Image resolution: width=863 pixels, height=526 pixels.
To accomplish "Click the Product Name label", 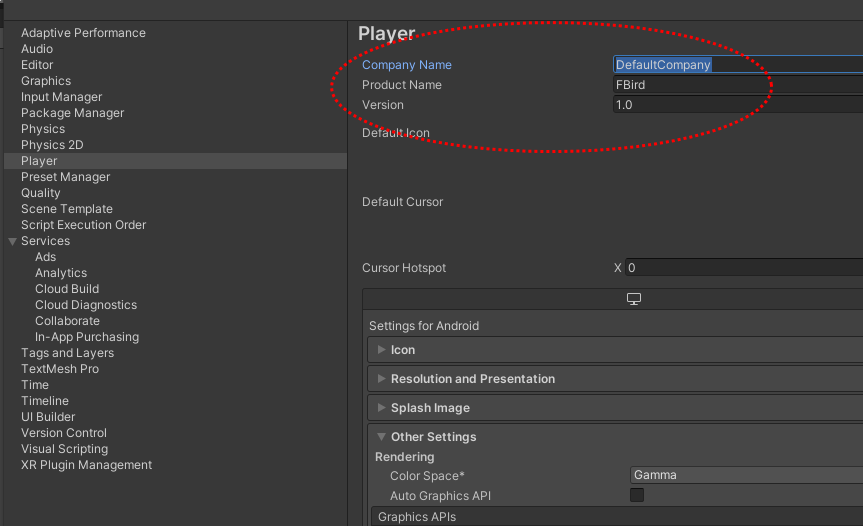I will (402, 85).
